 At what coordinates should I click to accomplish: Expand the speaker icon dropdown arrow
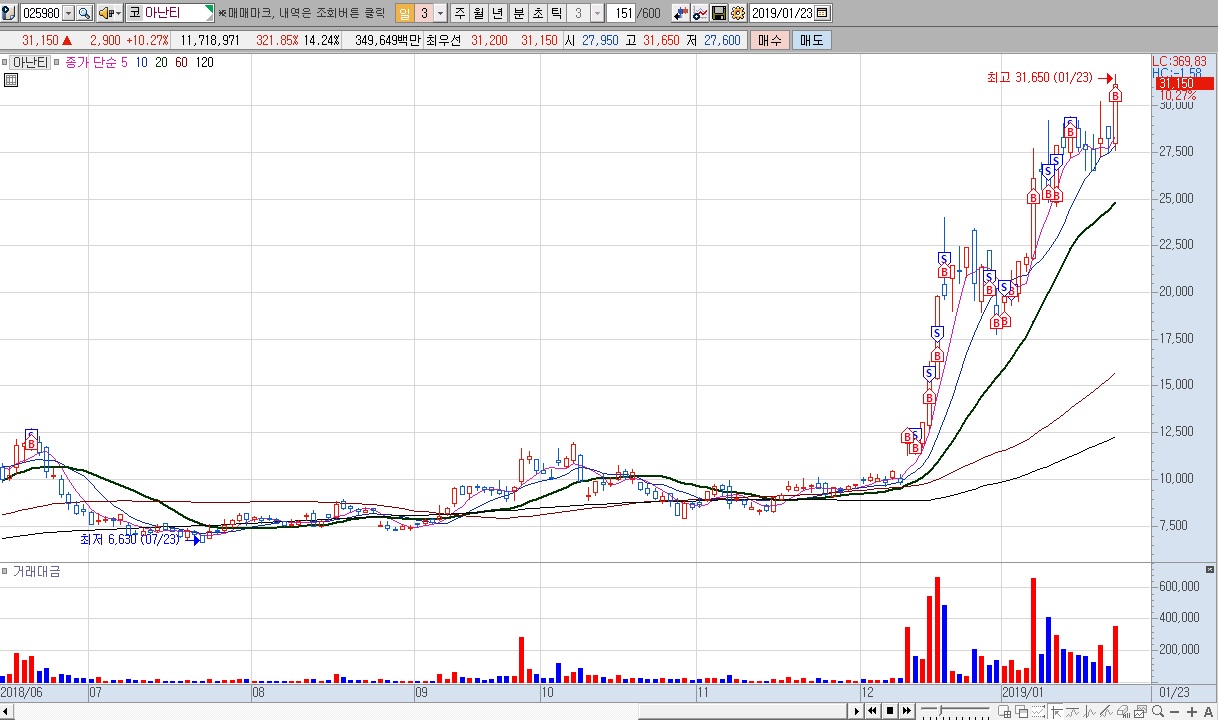[117, 13]
